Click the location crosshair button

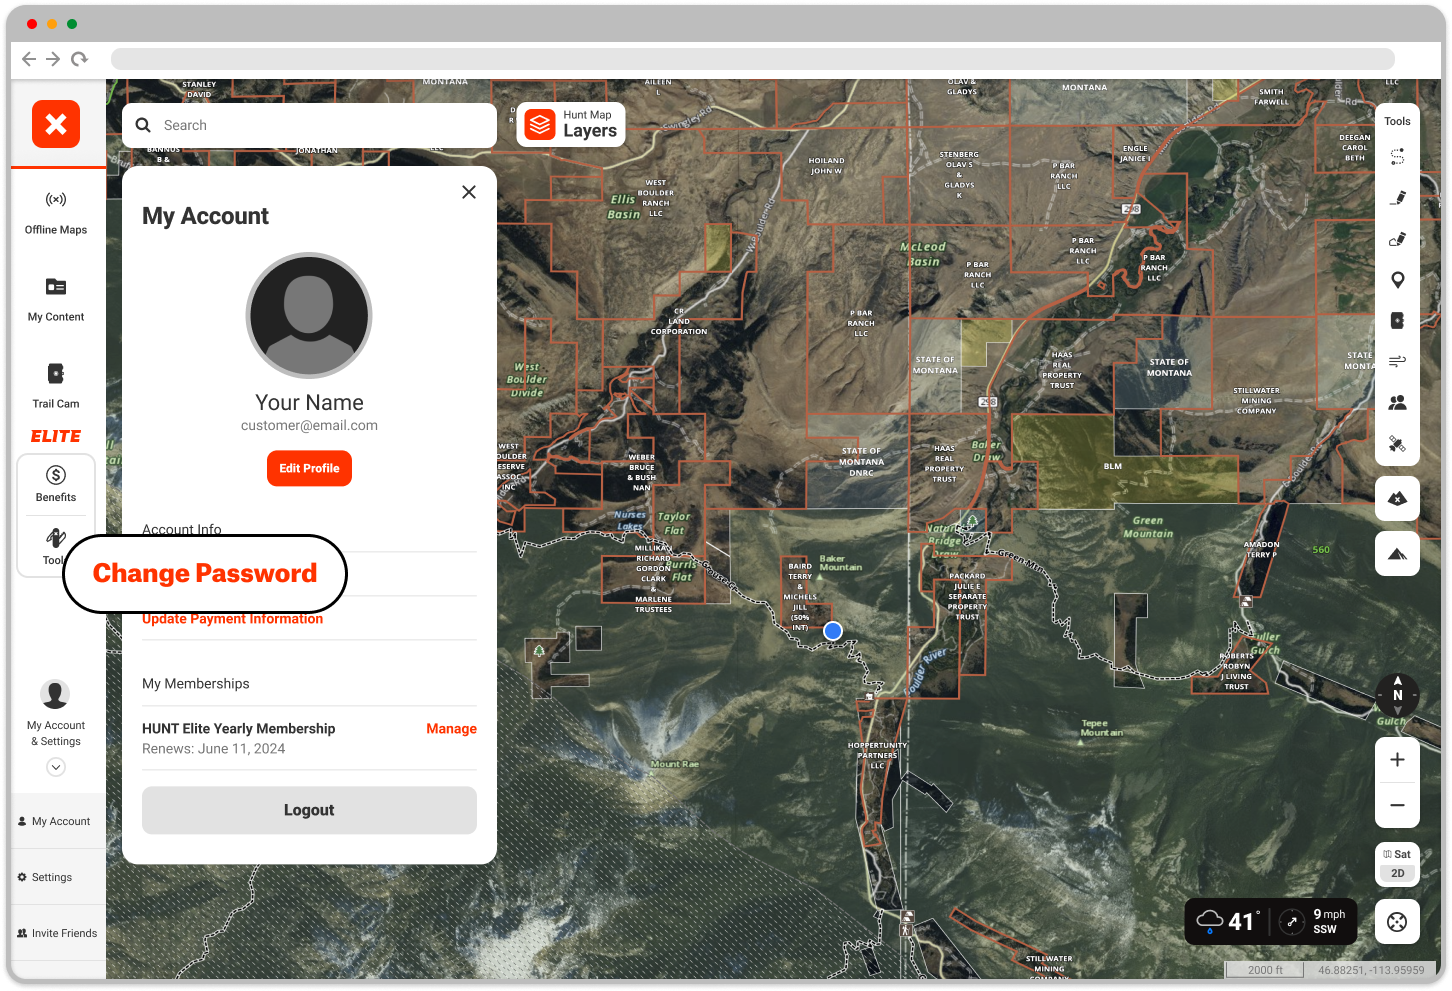pyautogui.click(x=1398, y=922)
